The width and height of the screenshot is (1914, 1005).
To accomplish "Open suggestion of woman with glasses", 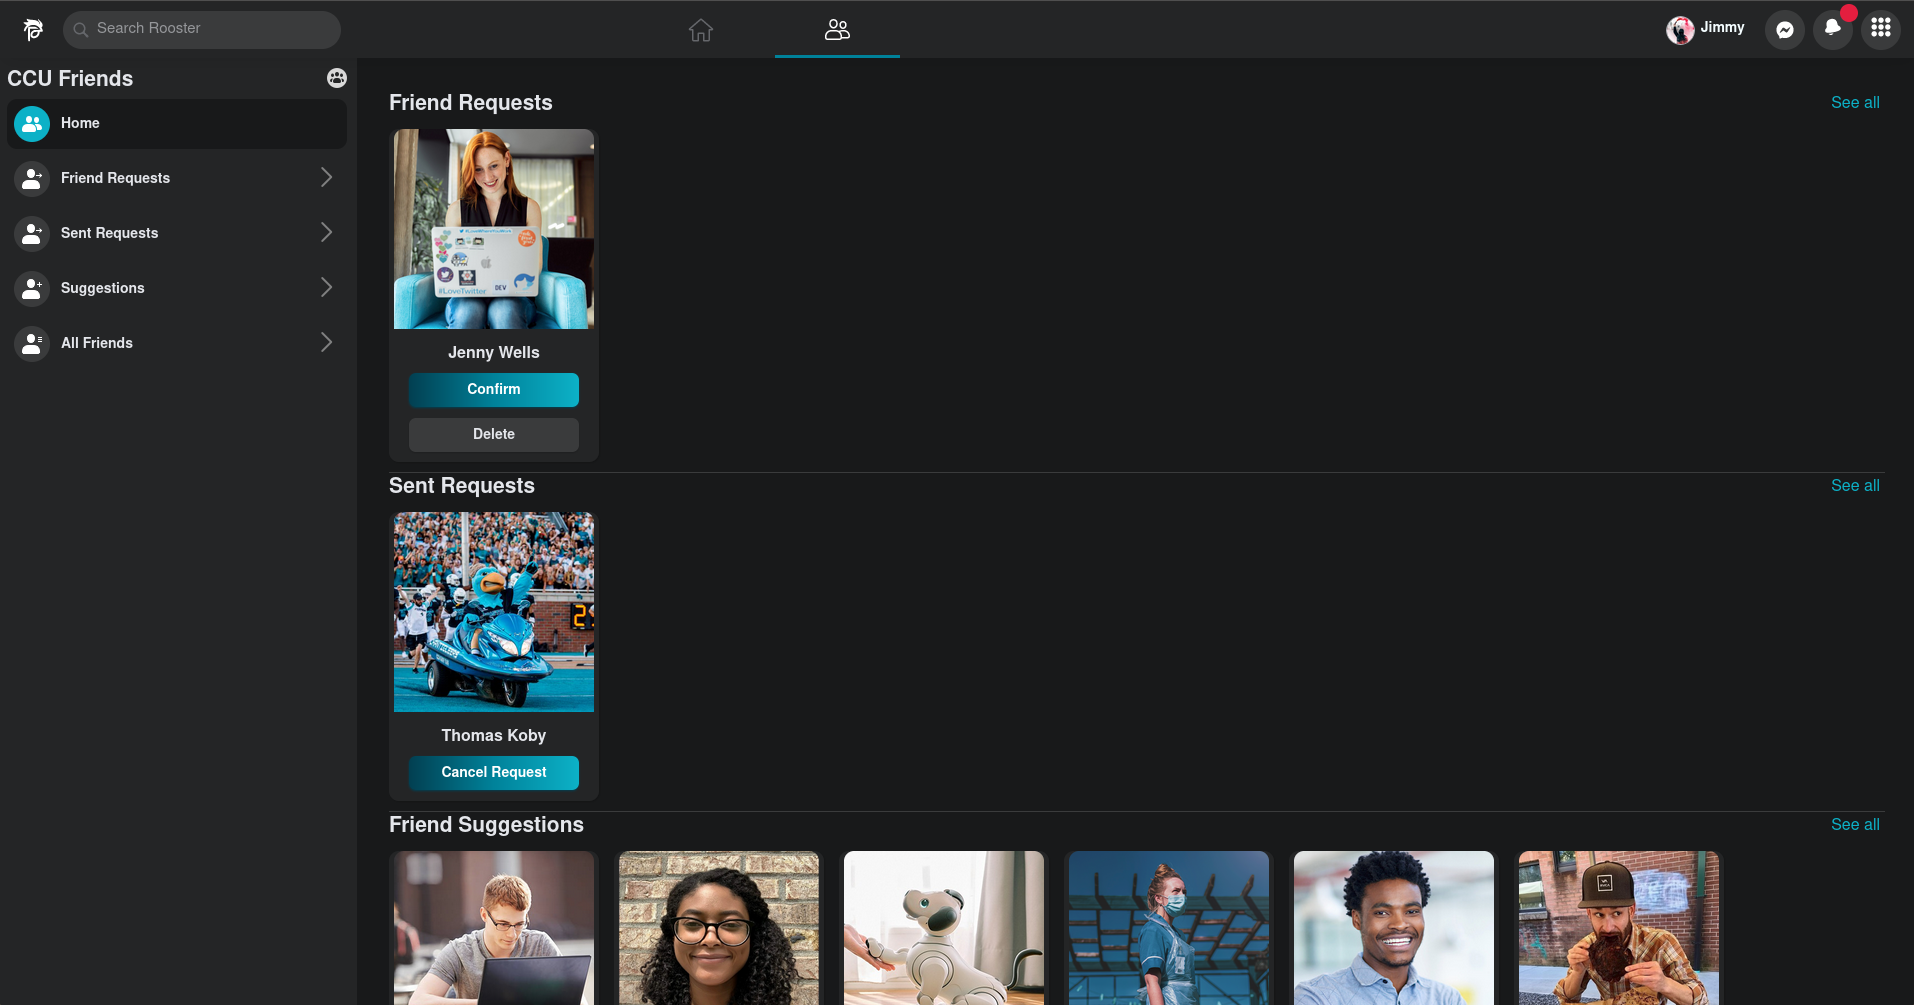I will pos(719,928).
